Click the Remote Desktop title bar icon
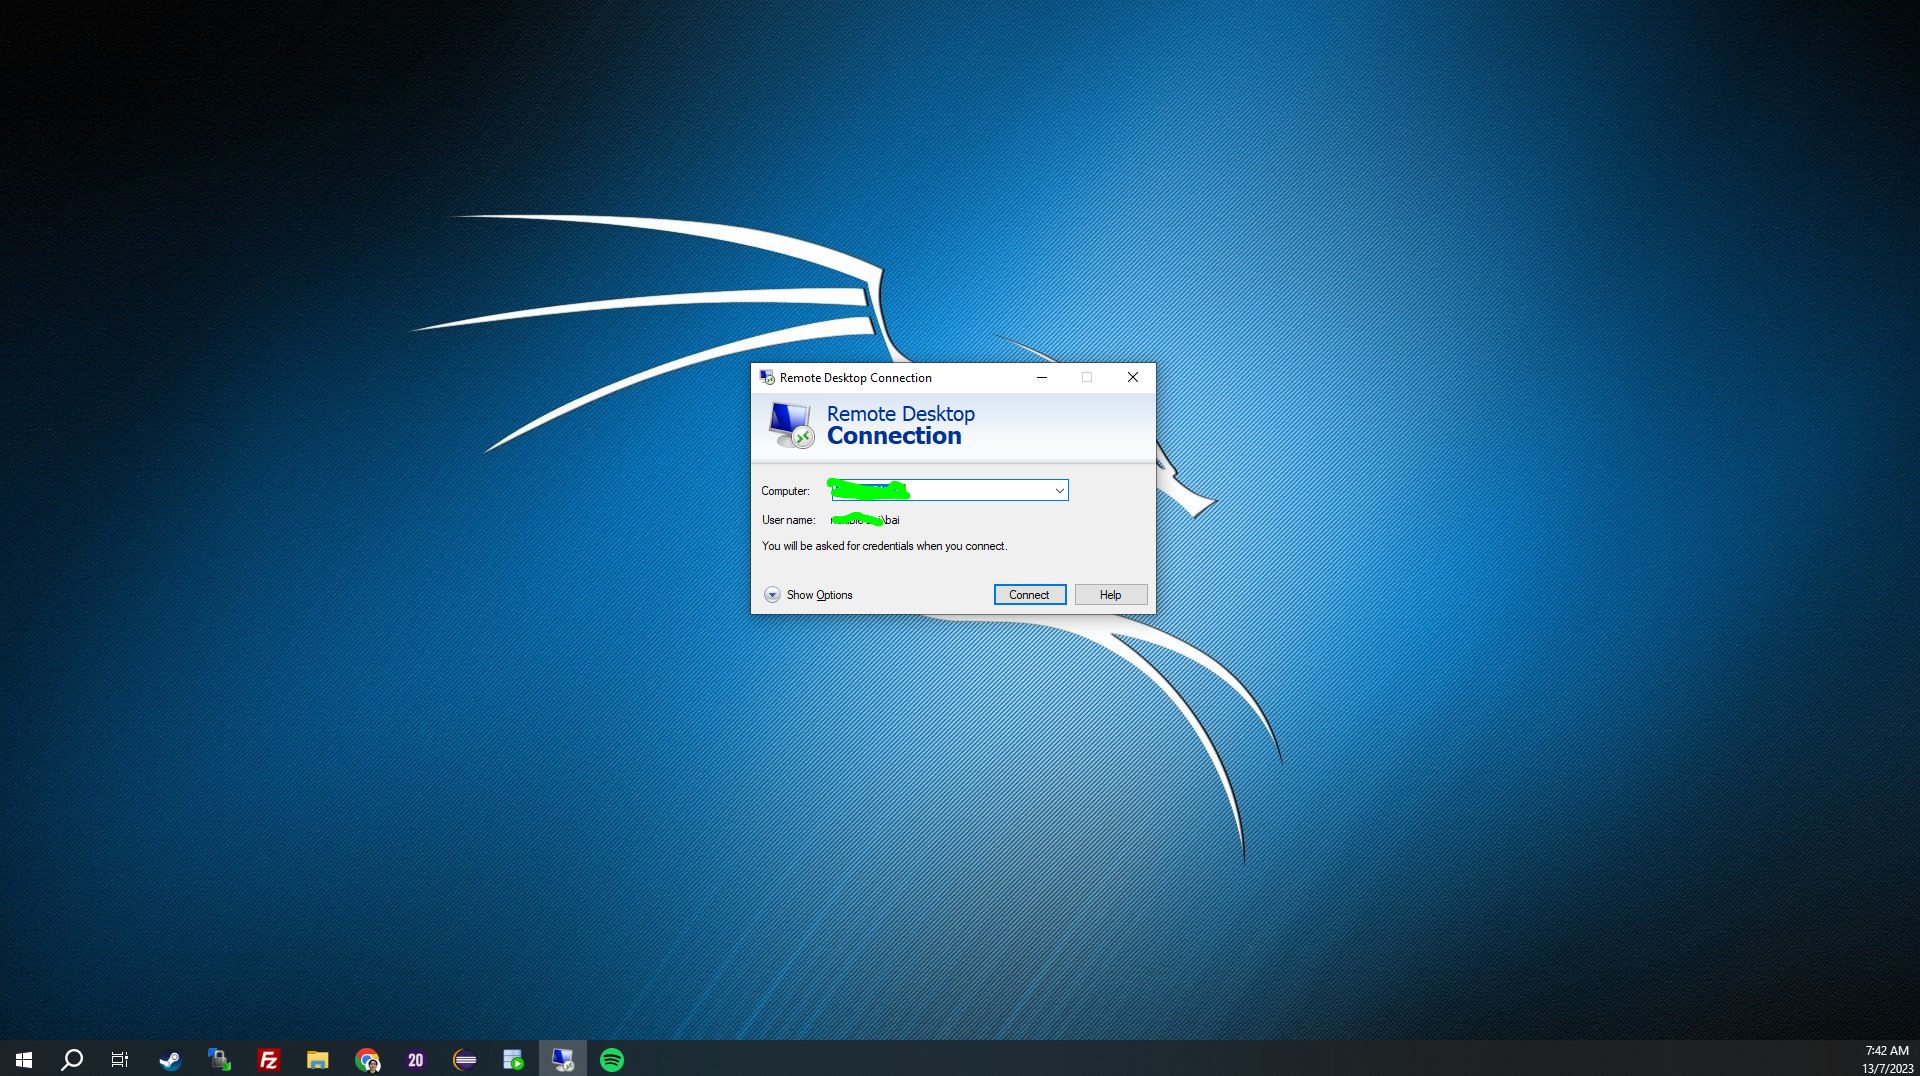 pos(767,377)
